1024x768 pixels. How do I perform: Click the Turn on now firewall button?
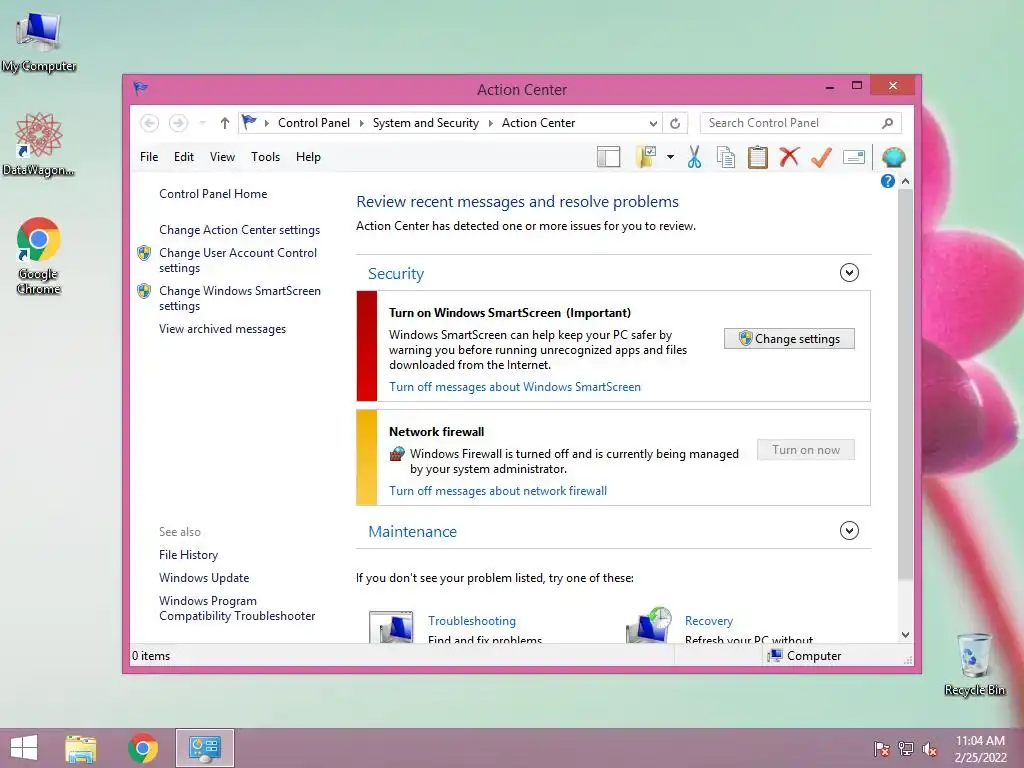[806, 449]
